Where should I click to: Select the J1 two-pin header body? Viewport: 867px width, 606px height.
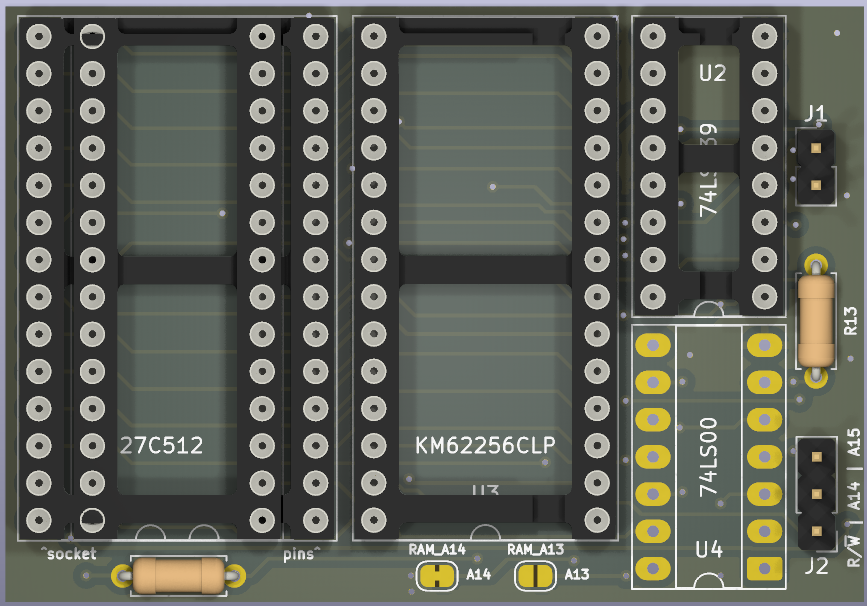pyautogui.click(x=816, y=166)
